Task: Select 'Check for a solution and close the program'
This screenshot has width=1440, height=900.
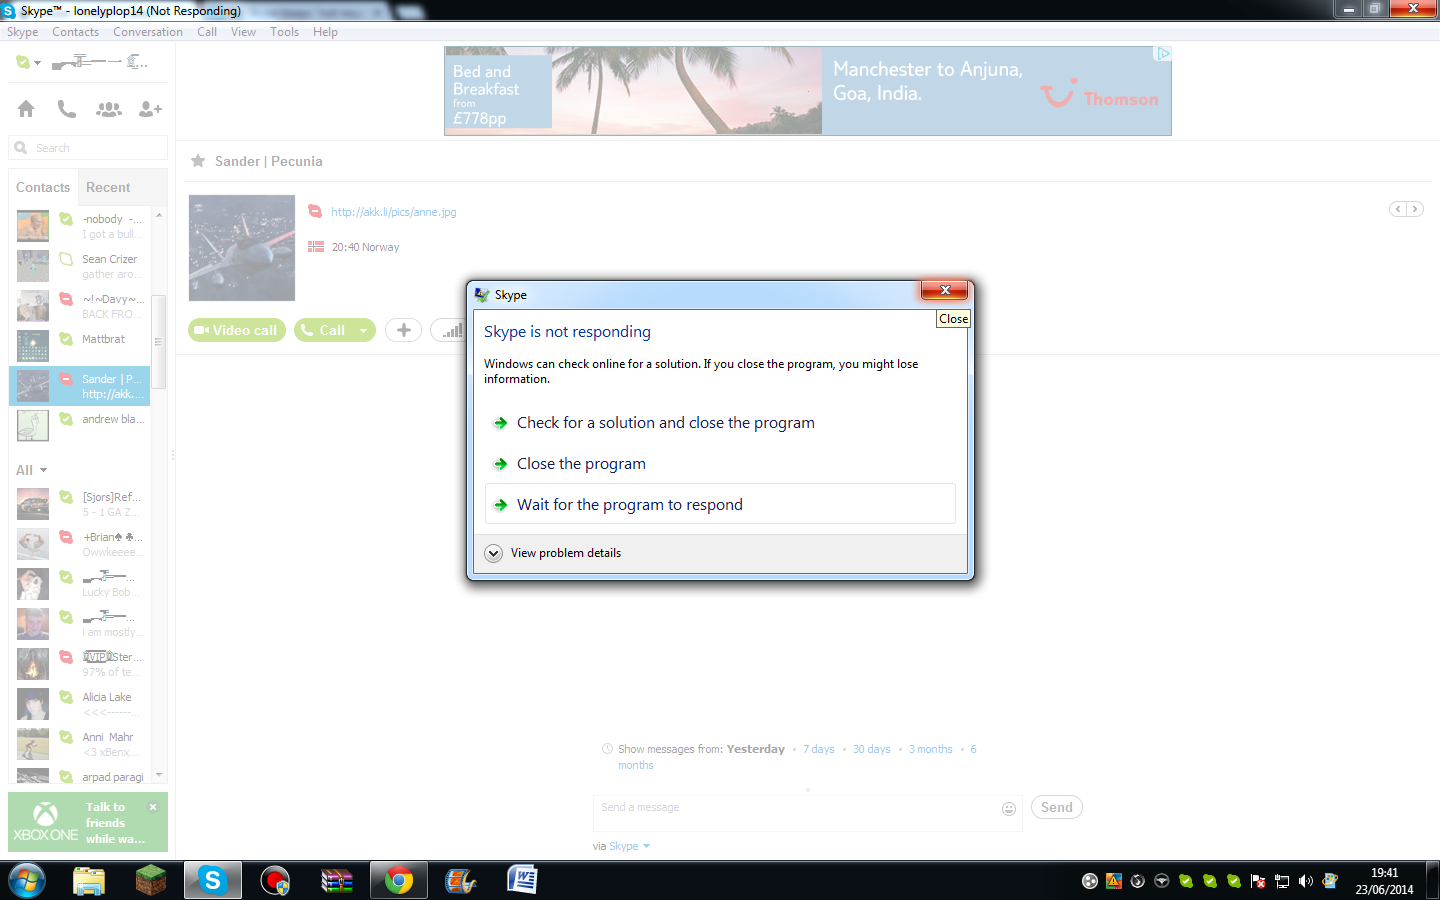Action: click(x=720, y=423)
